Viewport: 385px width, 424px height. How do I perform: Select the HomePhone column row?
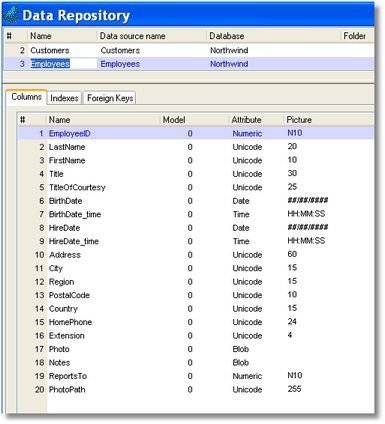coord(196,322)
